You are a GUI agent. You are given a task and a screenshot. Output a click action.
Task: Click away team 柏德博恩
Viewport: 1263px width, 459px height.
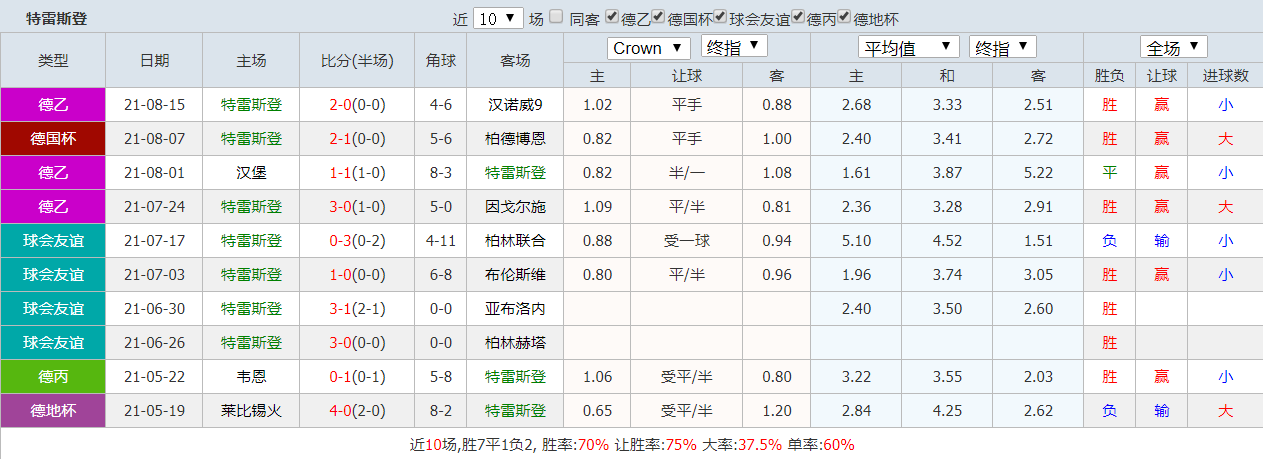[515, 138]
